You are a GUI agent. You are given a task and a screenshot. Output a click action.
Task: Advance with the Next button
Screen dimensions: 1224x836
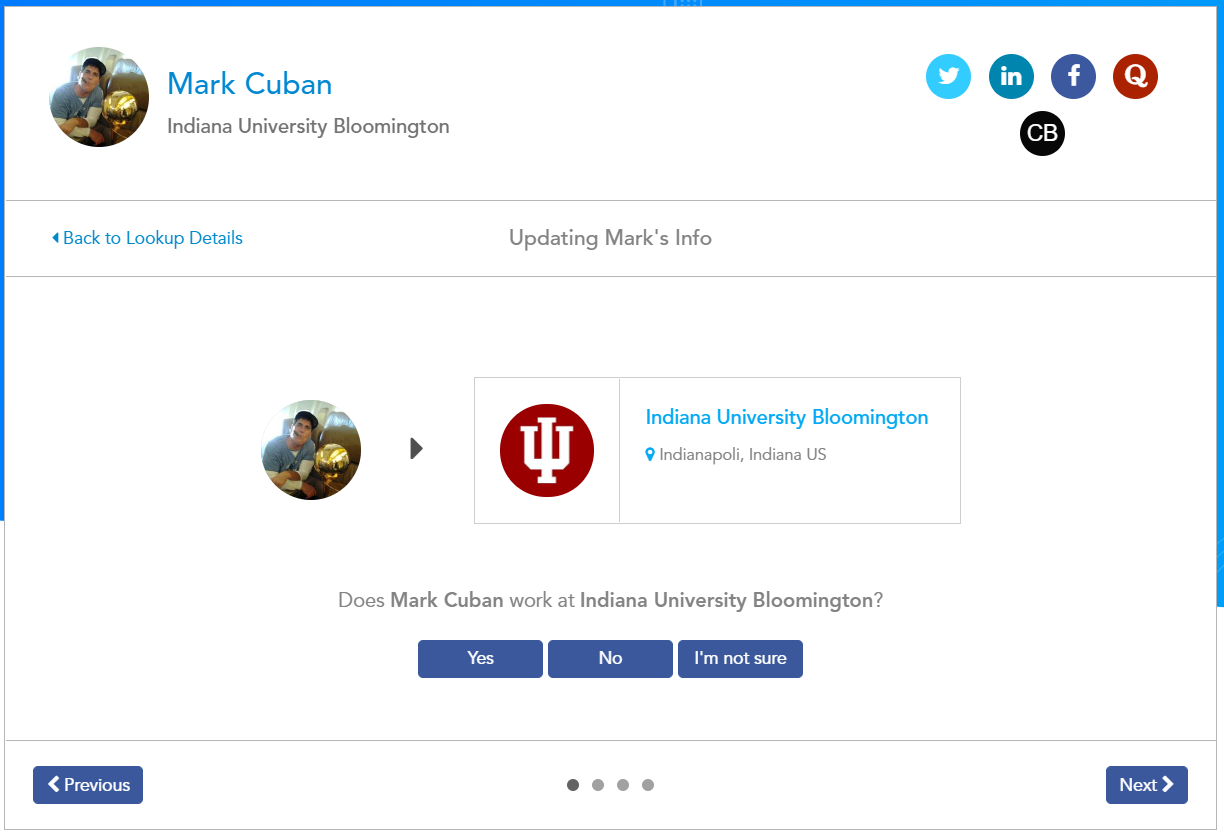[1147, 785]
